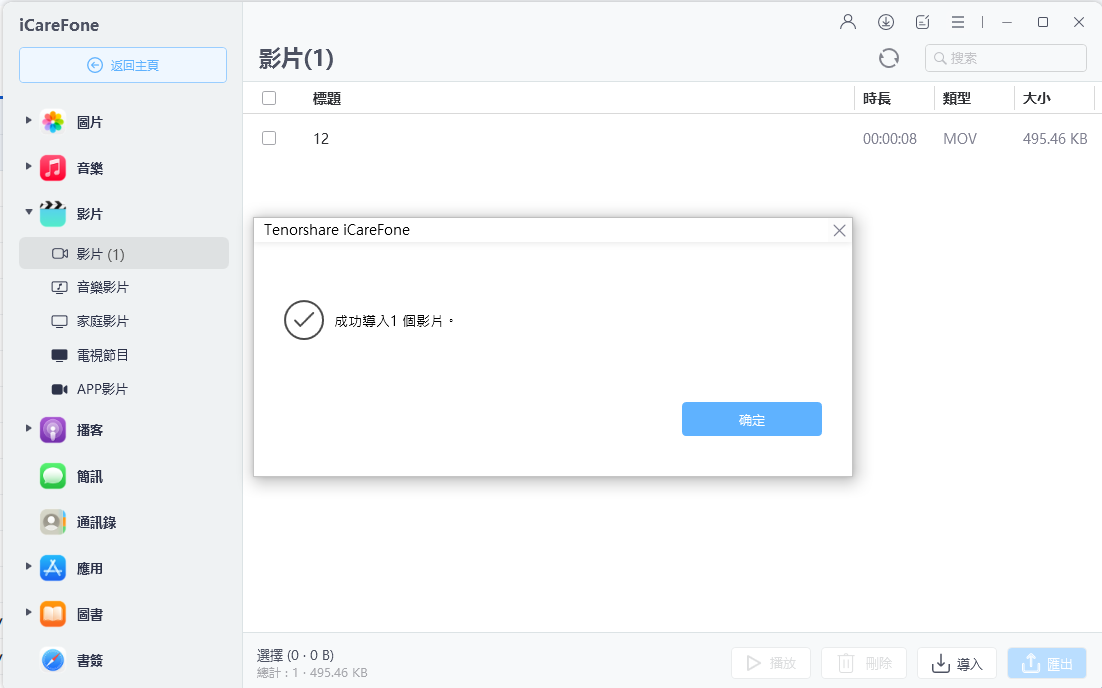
Task: Click the success checkmark icon in dialog
Action: tap(304, 320)
